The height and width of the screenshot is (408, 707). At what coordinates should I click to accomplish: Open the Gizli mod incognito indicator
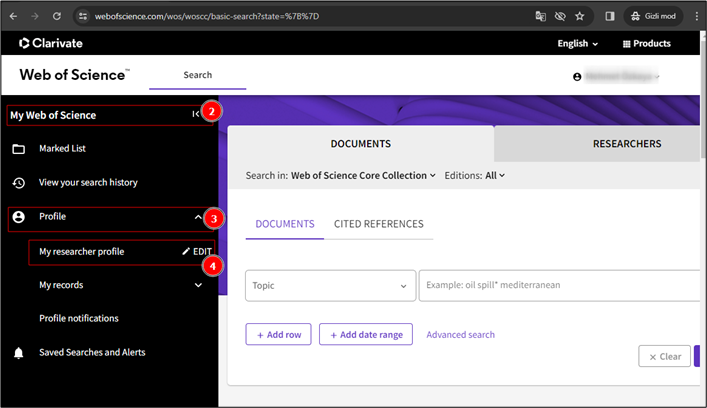click(654, 16)
